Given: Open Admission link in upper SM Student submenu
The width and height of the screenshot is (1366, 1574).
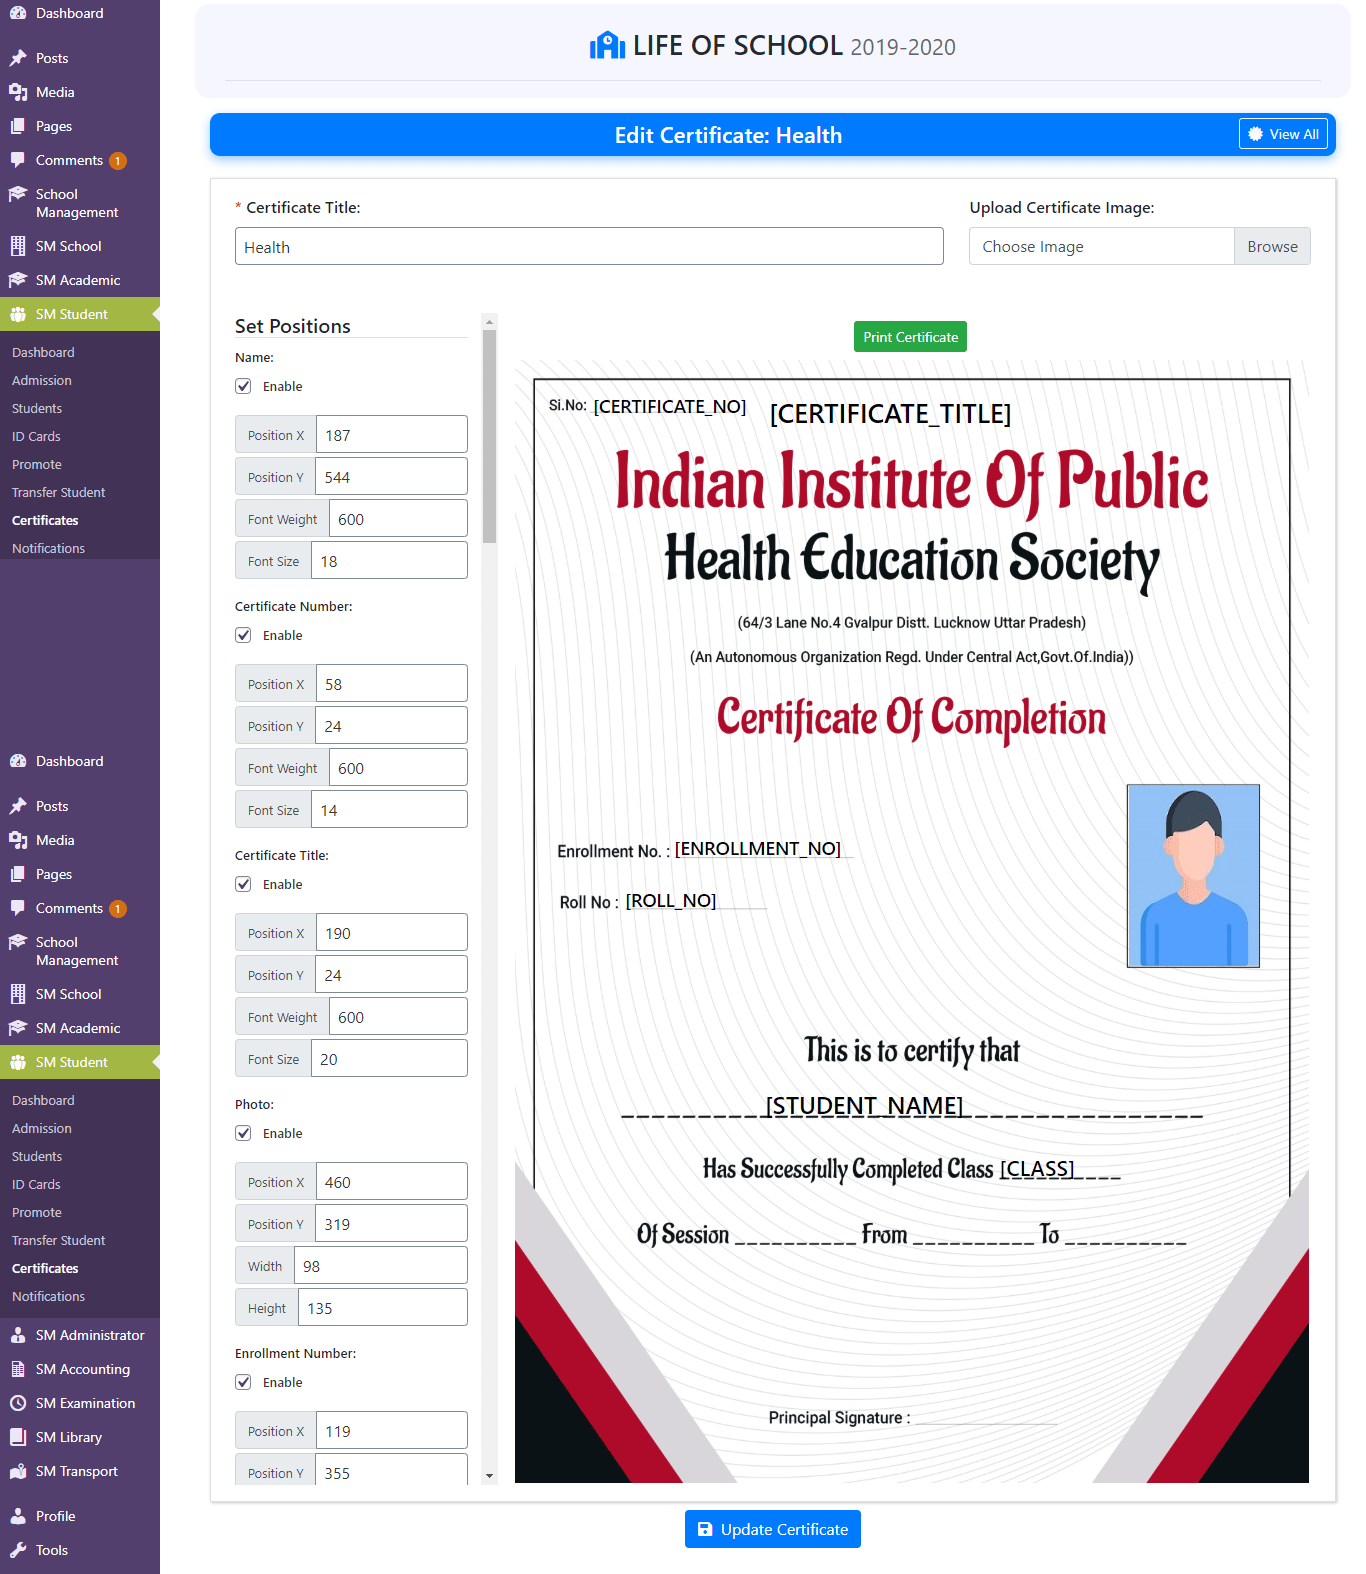Looking at the screenshot, I should 42,380.
